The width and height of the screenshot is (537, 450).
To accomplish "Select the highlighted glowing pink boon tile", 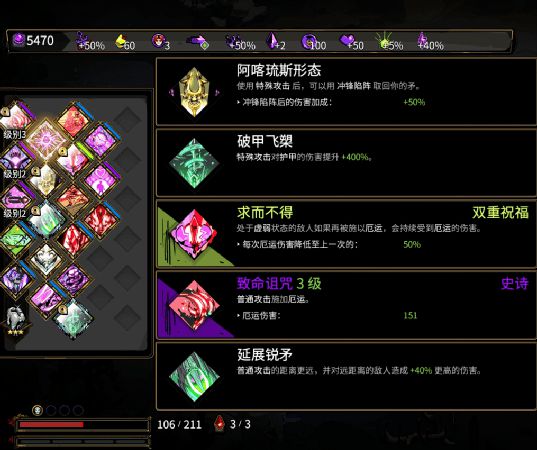I will pos(46,140).
